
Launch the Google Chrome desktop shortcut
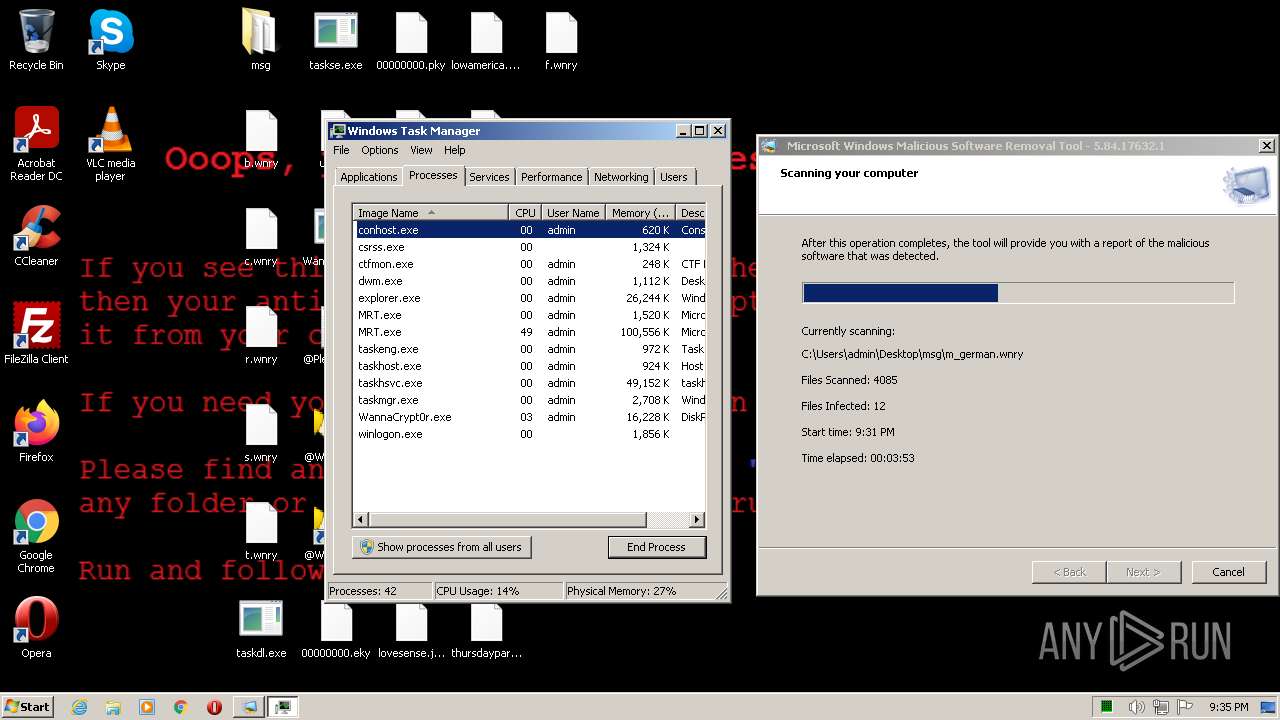(x=36, y=536)
